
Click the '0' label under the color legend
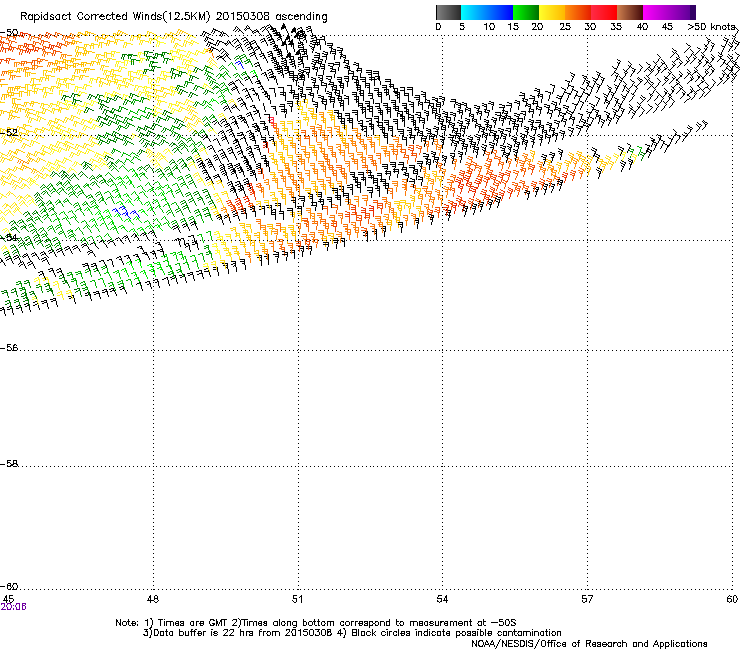coord(438,27)
